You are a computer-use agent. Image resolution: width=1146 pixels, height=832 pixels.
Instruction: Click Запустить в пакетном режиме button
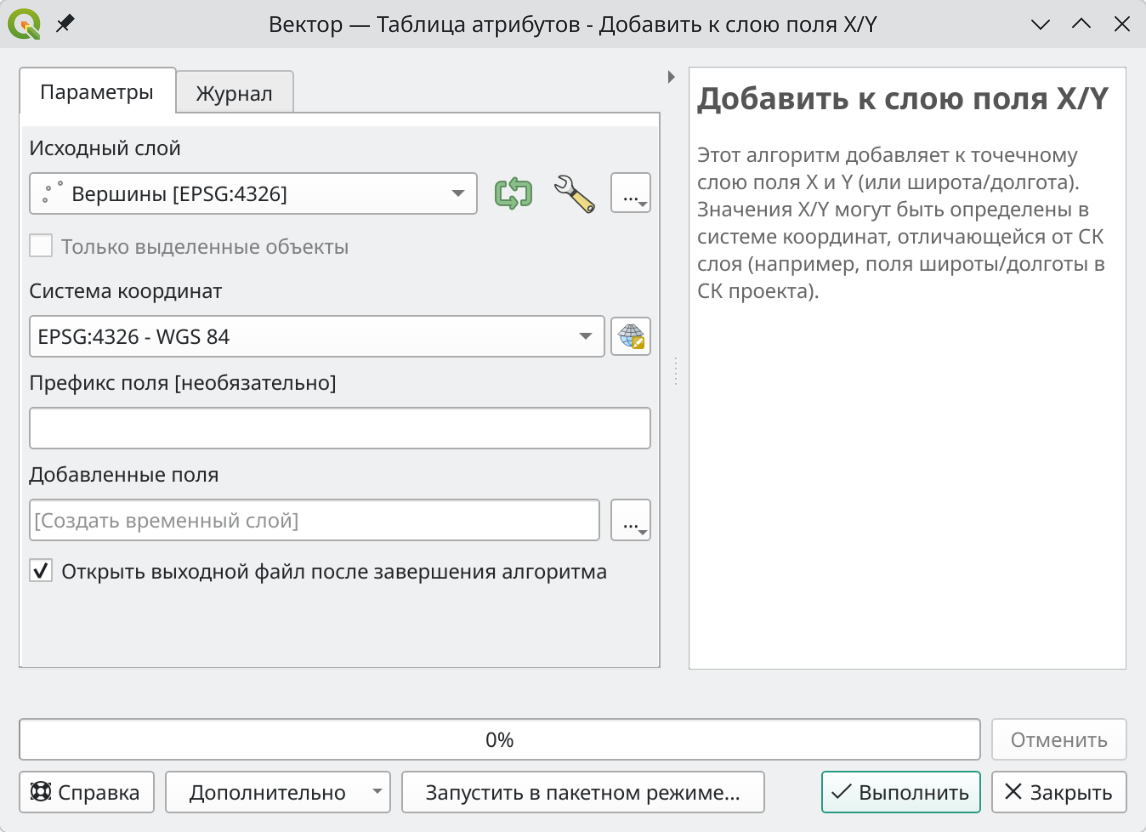582,793
